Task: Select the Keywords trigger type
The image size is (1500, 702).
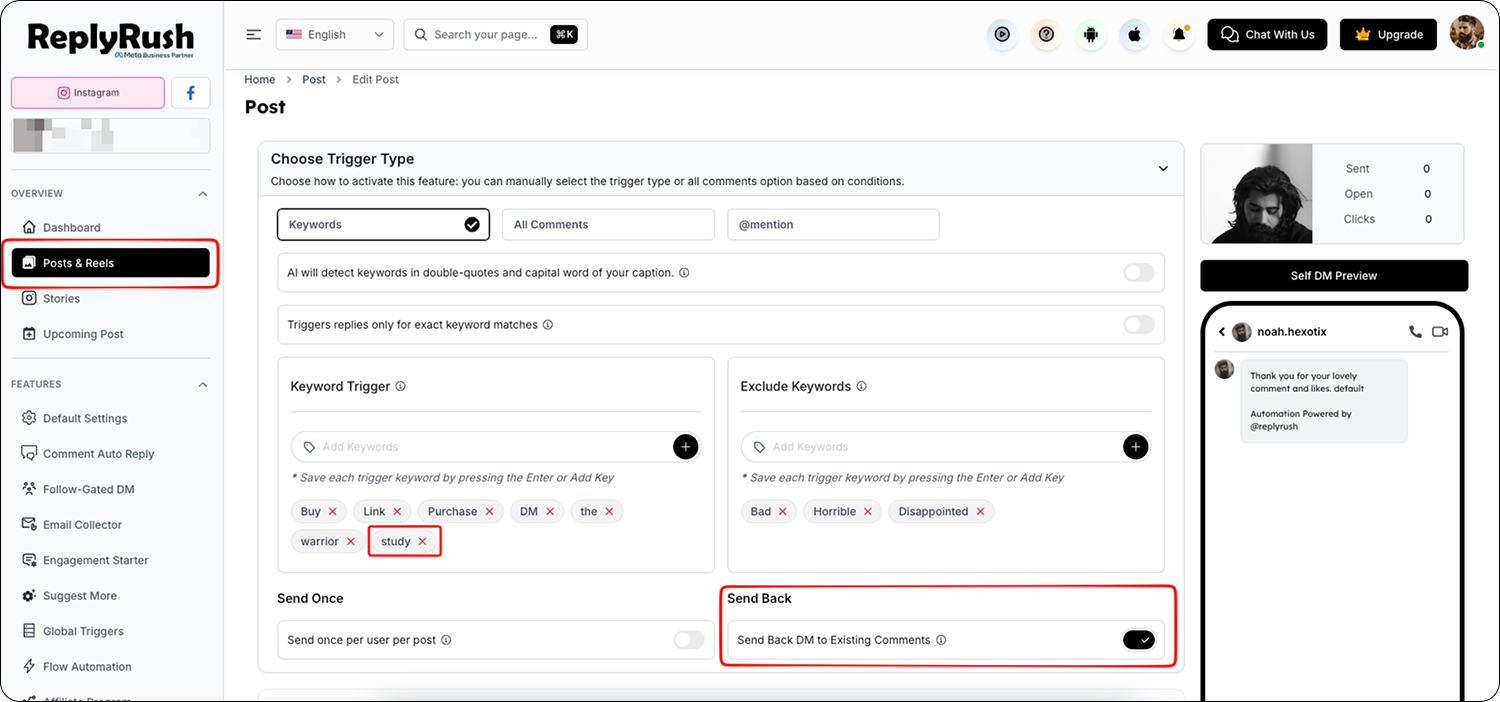Action: (383, 225)
